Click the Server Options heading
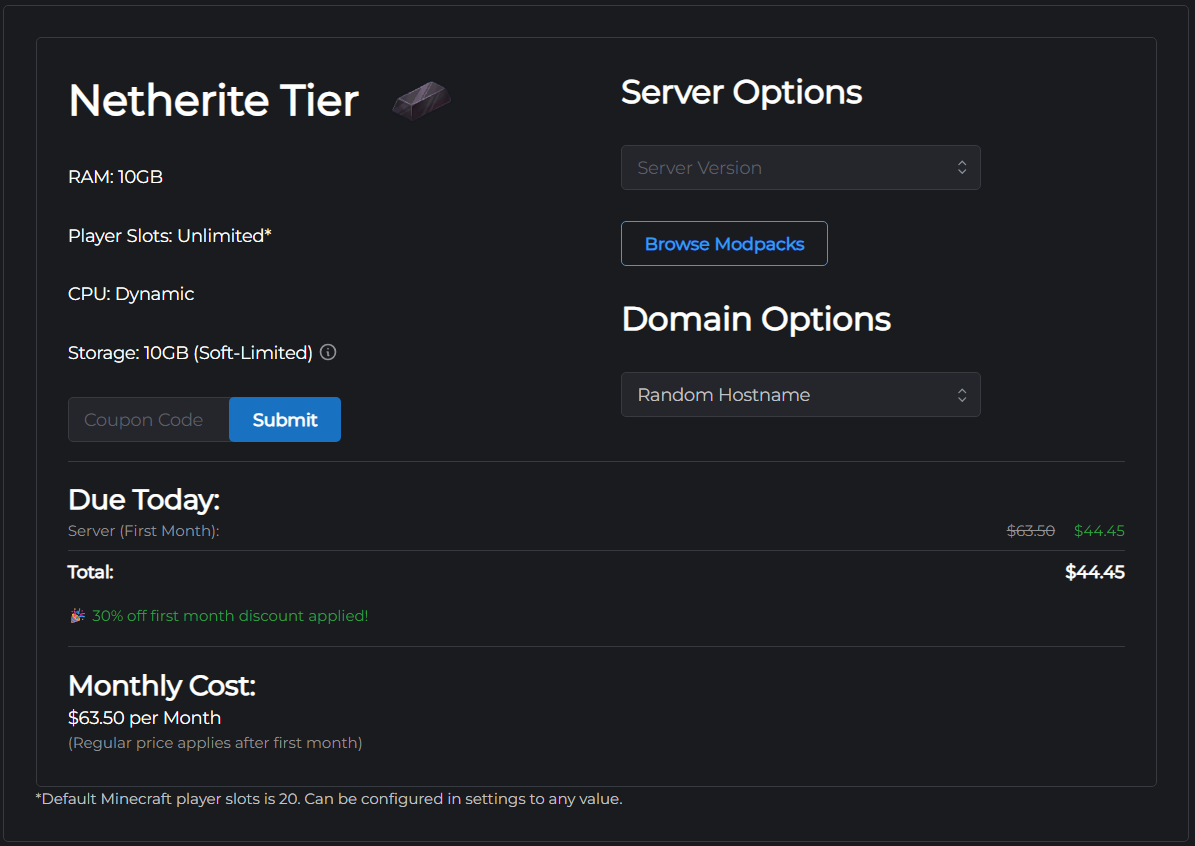The height and width of the screenshot is (846, 1195). [742, 92]
